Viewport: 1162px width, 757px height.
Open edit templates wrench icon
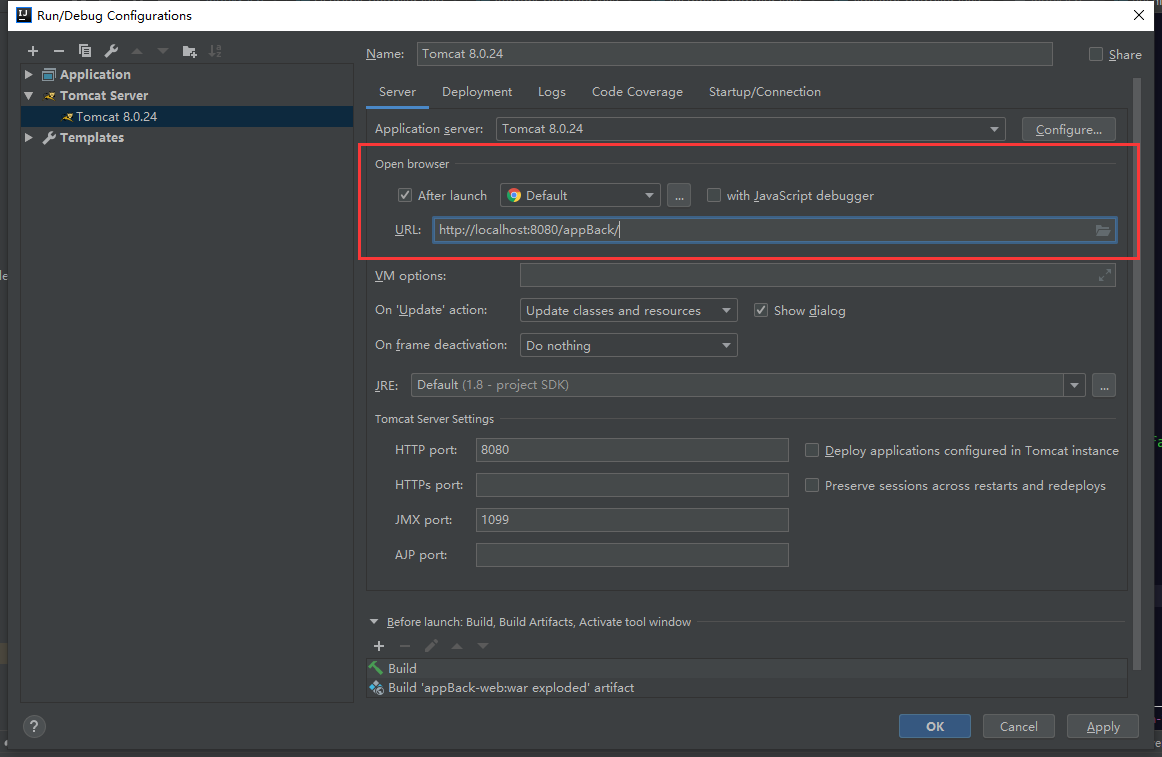coord(111,51)
